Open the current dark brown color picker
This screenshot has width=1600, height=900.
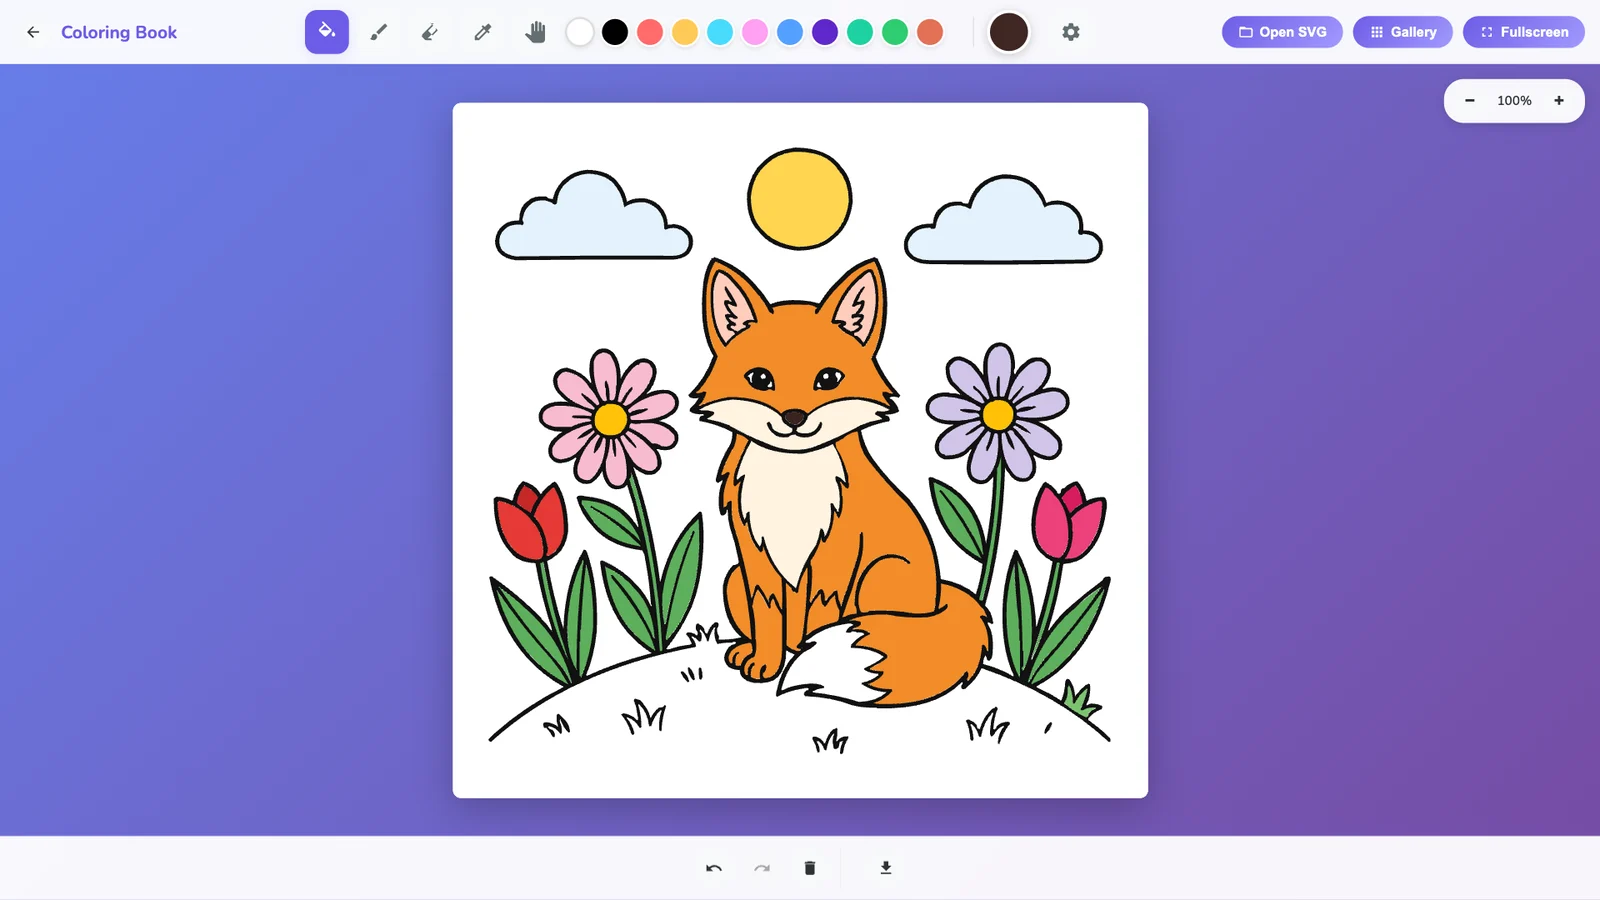click(1009, 32)
